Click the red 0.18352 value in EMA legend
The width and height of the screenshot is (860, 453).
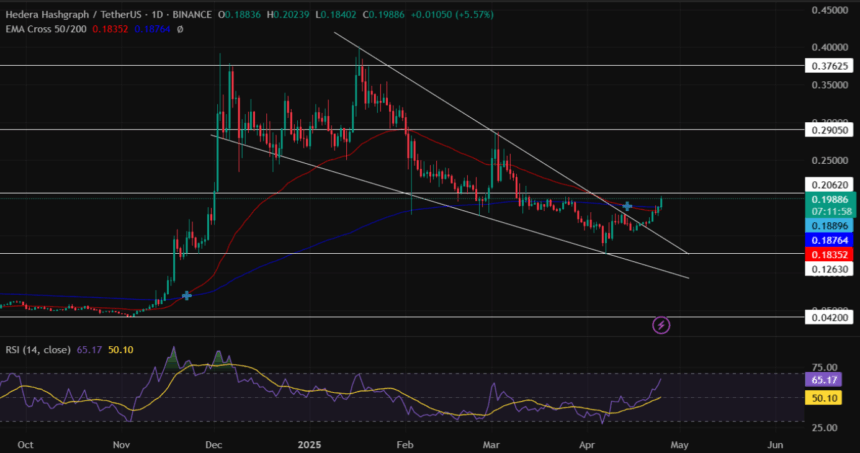pos(110,29)
